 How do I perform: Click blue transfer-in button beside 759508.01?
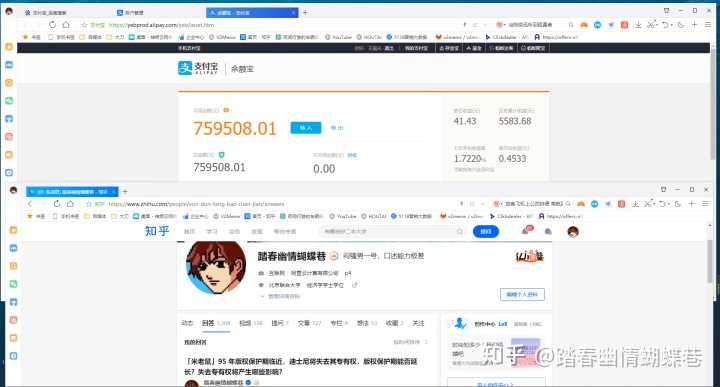click(306, 128)
